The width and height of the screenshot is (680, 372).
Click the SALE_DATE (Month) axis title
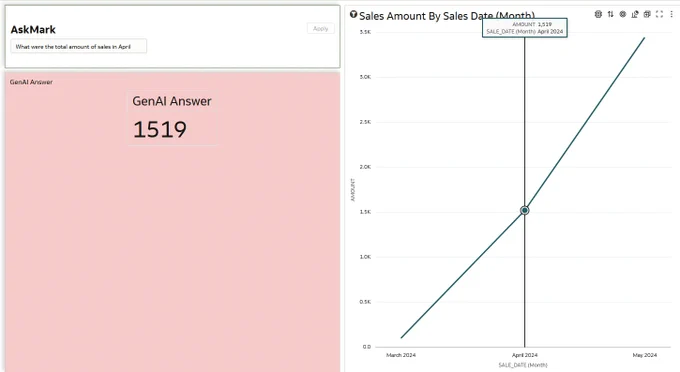coord(523,365)
